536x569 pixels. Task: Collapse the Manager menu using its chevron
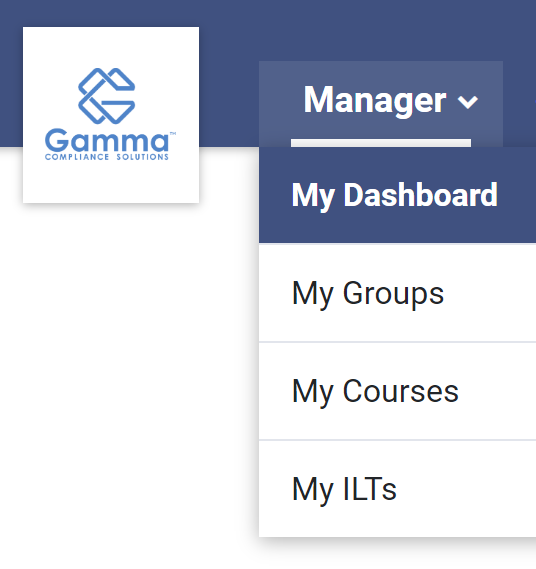(468, 102)
